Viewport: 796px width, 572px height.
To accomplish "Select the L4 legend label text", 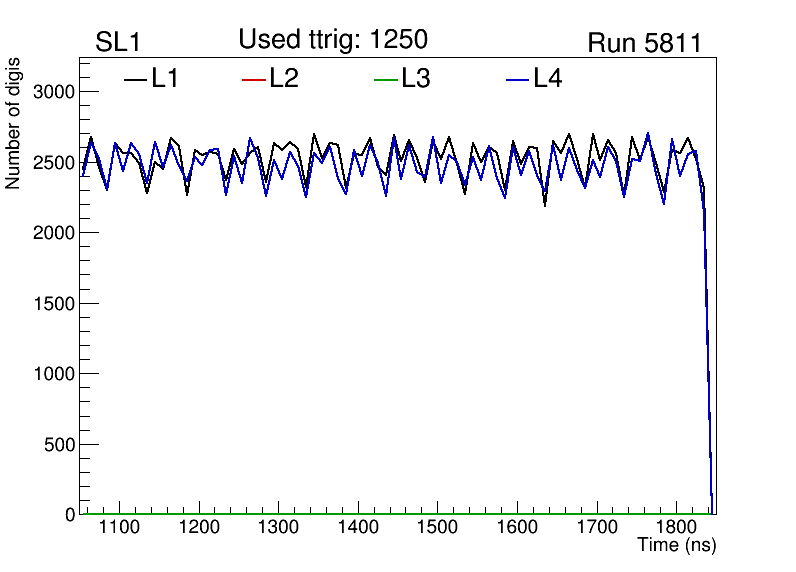I will click(547, 79).
